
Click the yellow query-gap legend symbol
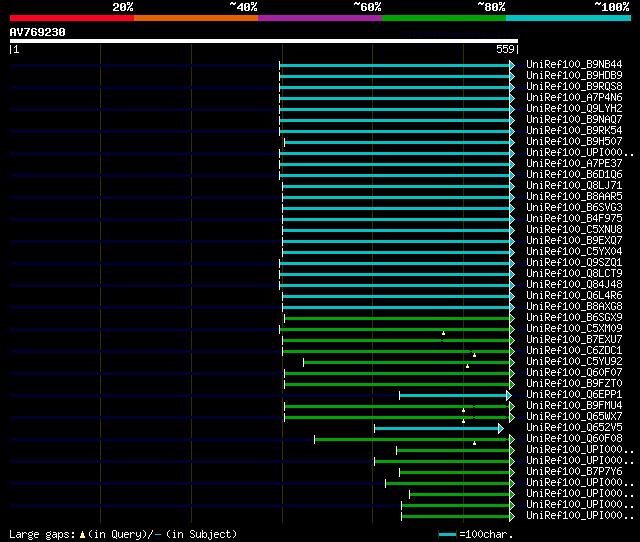(82, 534)
